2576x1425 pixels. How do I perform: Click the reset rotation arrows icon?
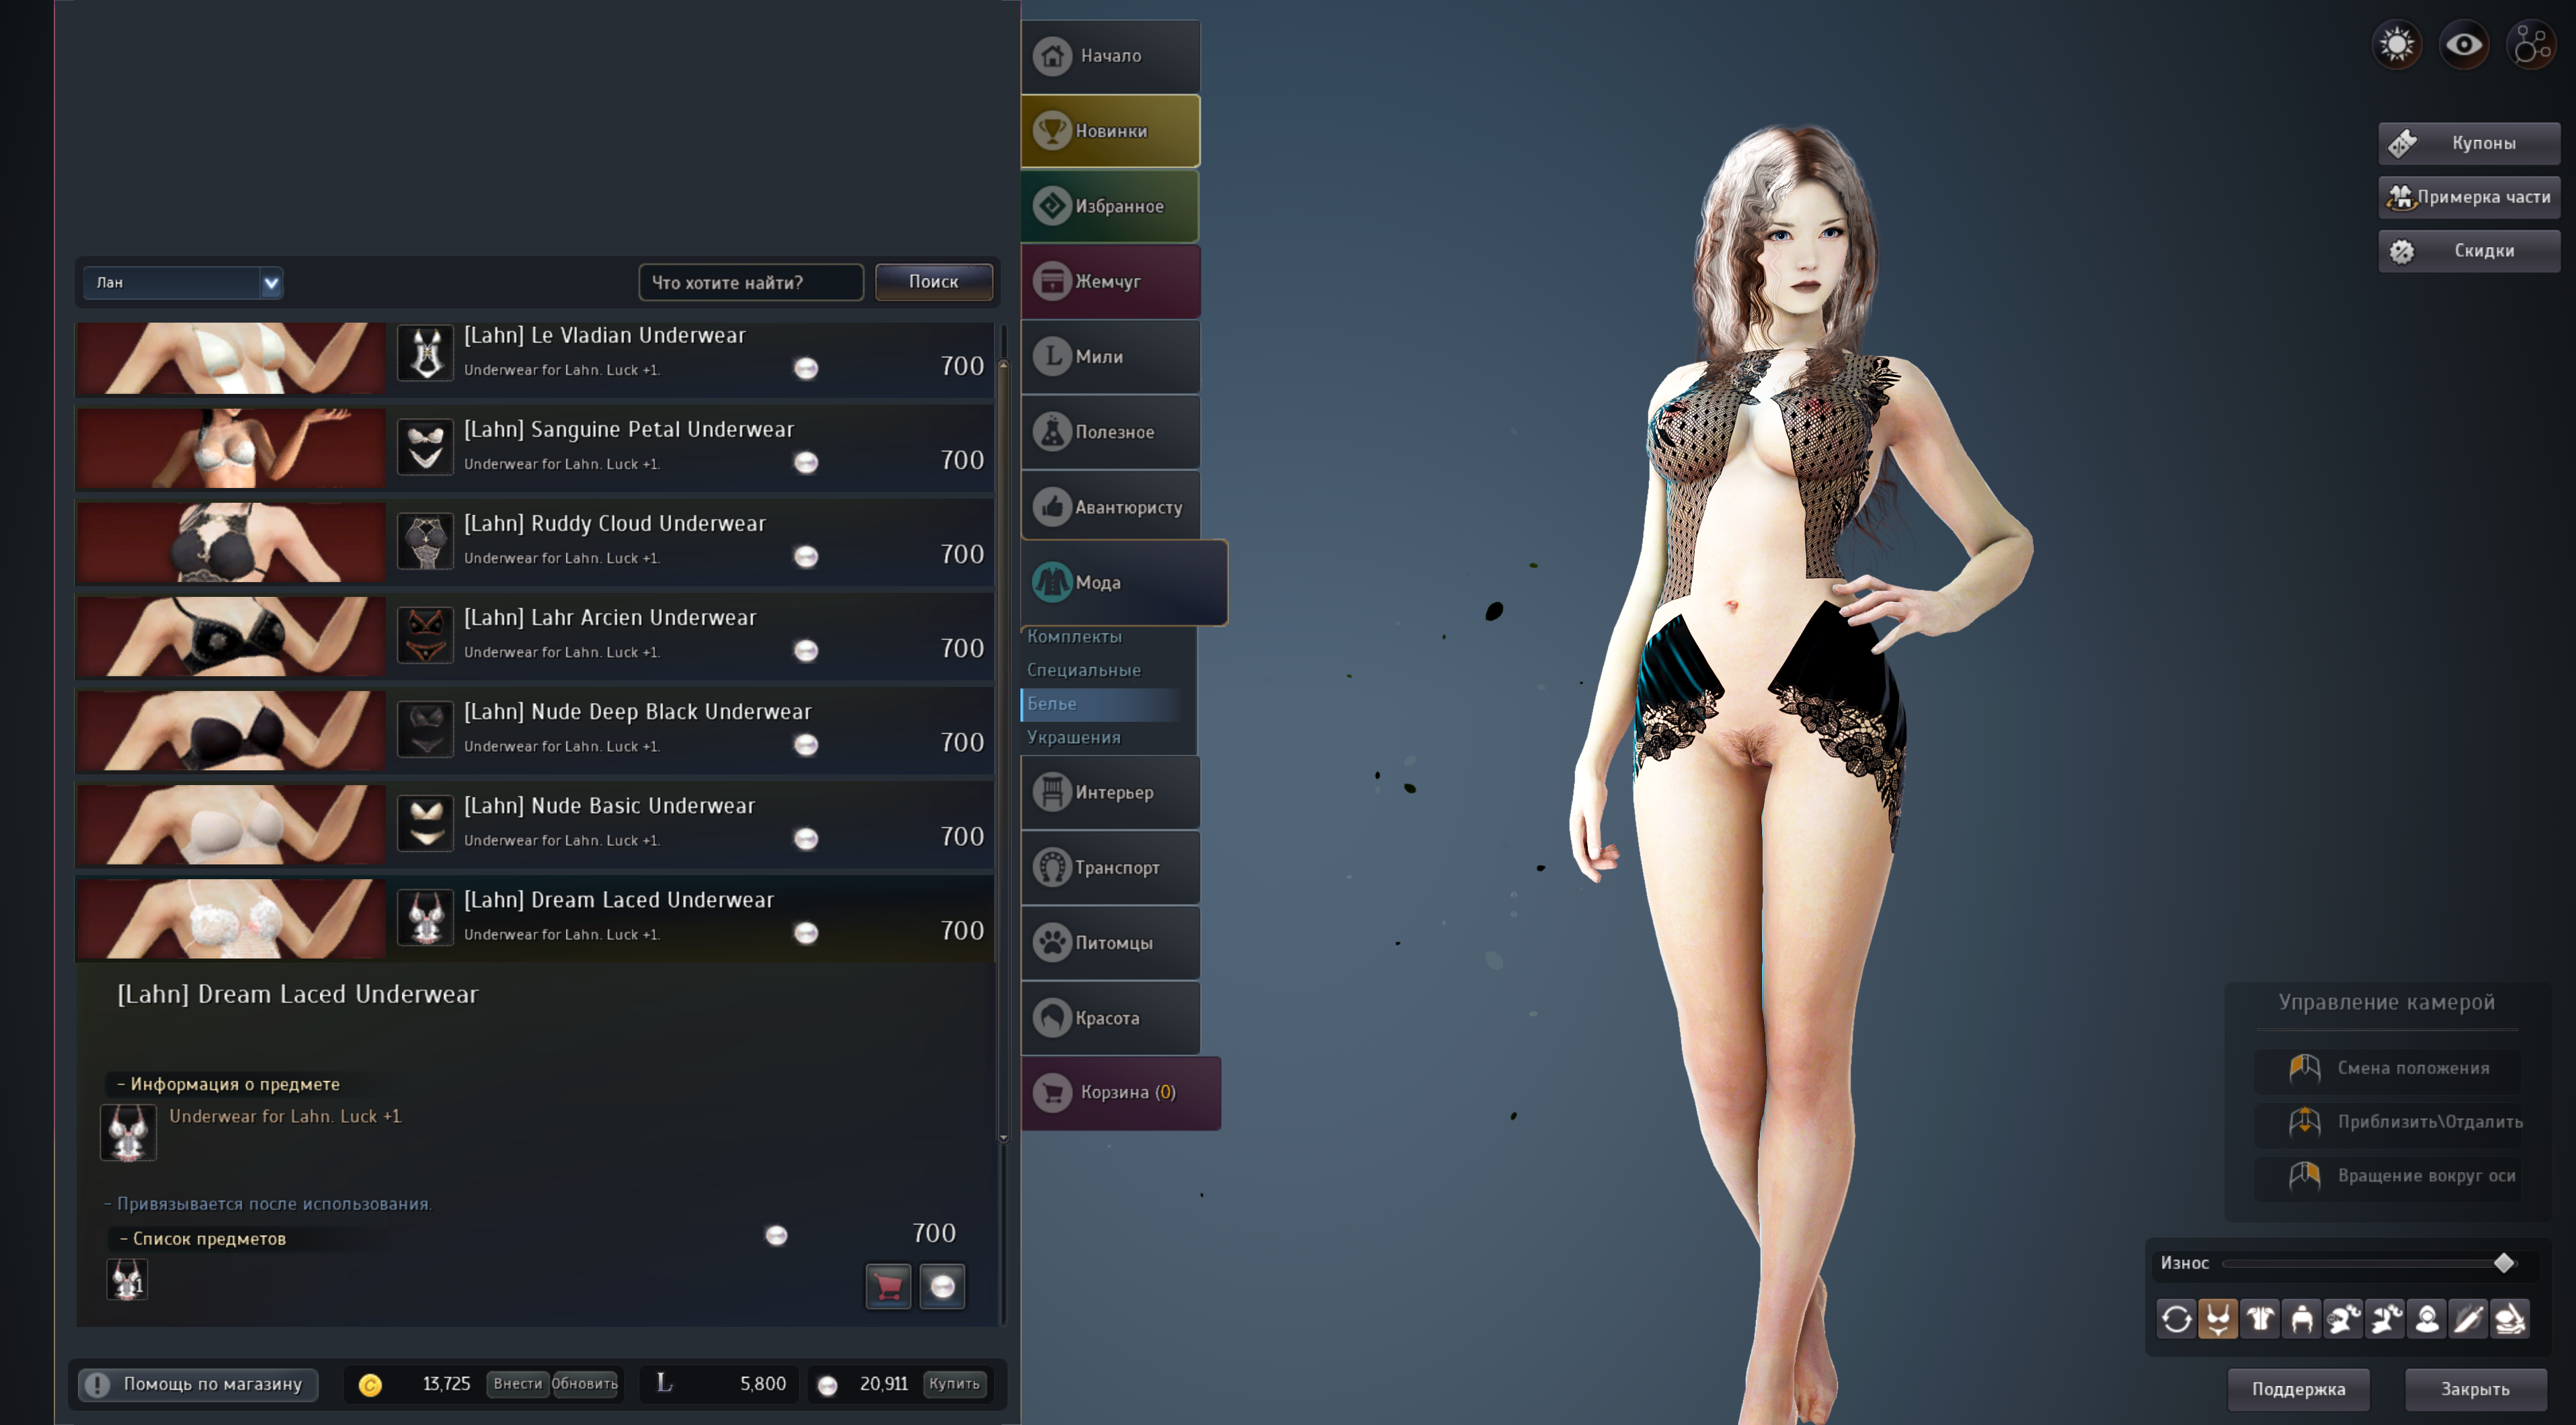point(2176,1319)
